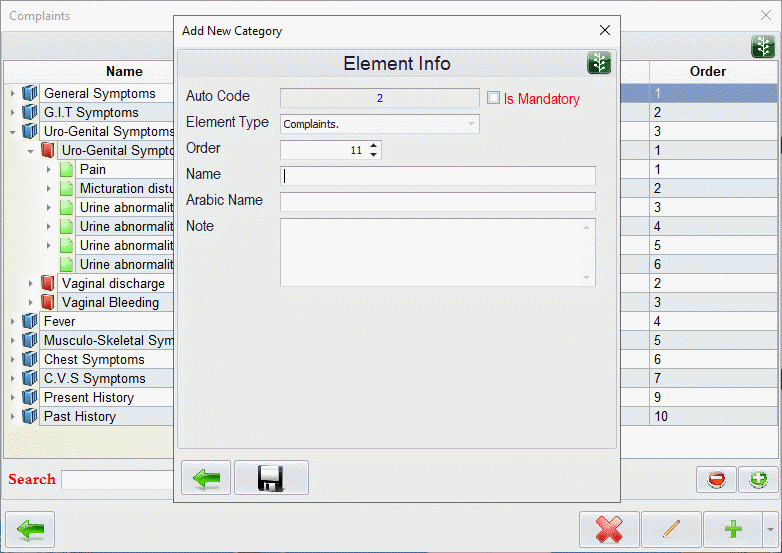Click green page icon next to Micturation disturbance
Viewport: 782px width, 553px height.
point(66,188)
